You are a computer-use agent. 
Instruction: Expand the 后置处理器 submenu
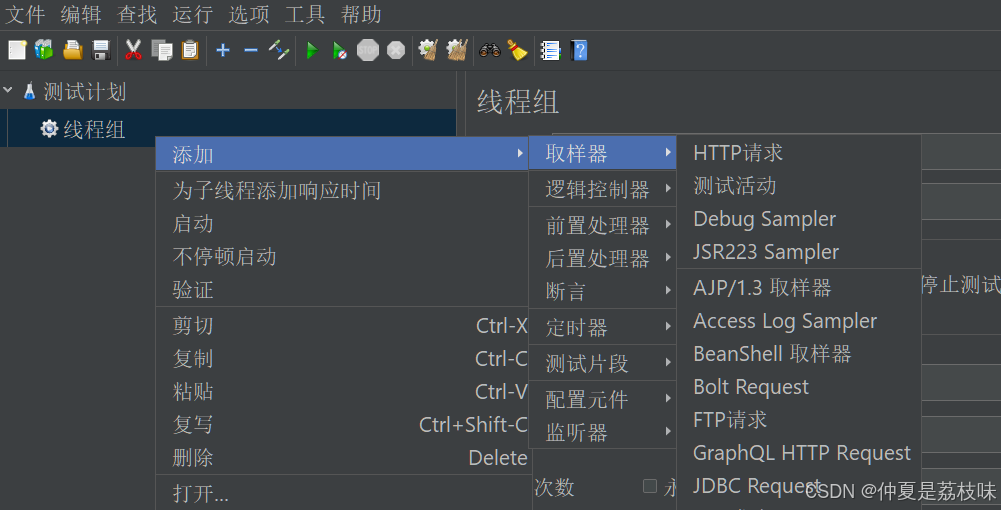[x=603, y=259]
